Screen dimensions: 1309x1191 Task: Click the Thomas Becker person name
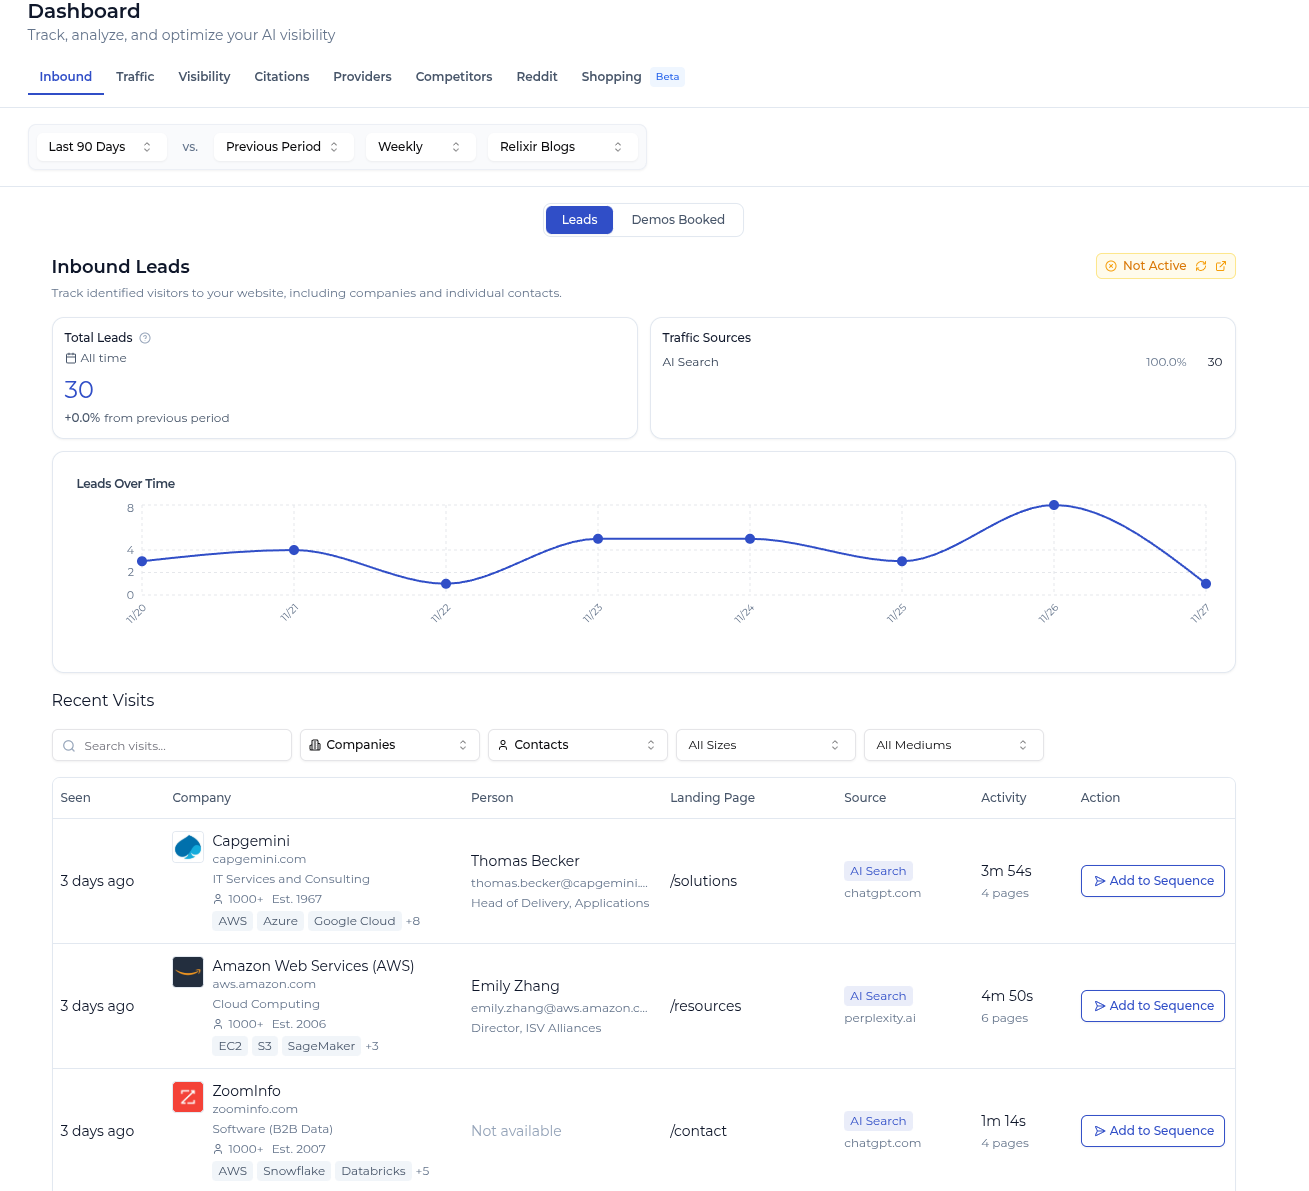pos(525,861)
